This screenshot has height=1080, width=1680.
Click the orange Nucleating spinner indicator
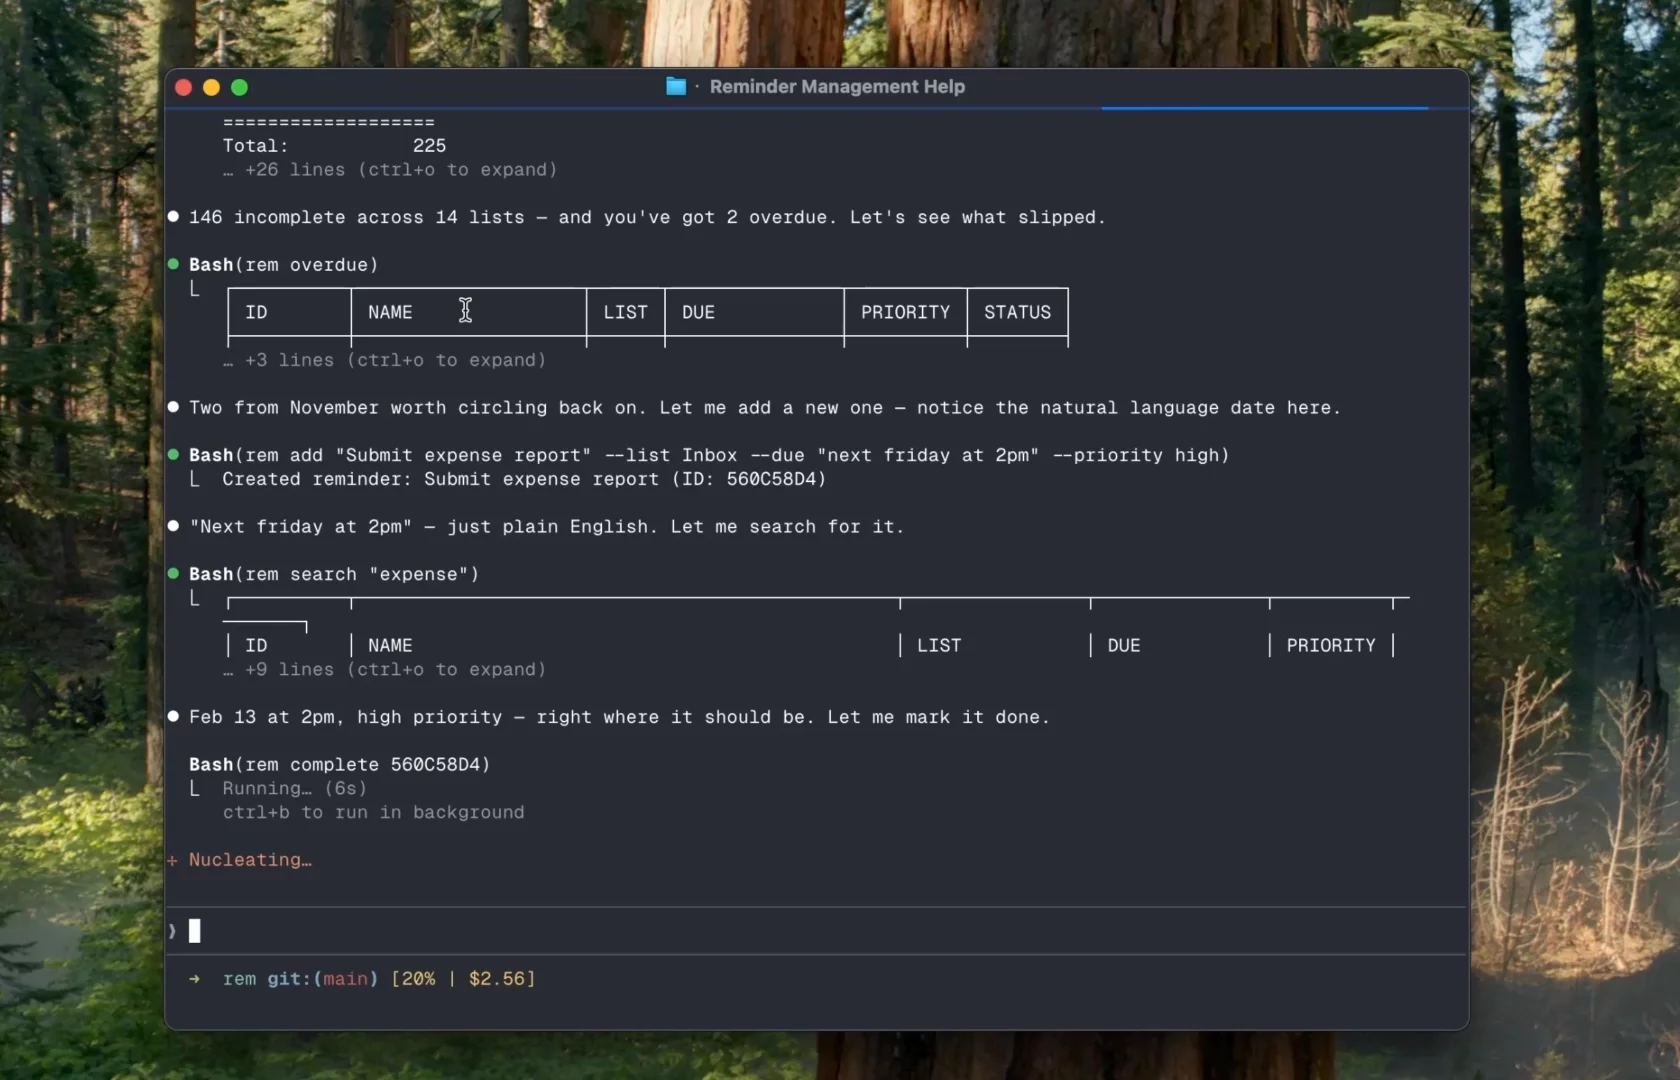(173, 861)
